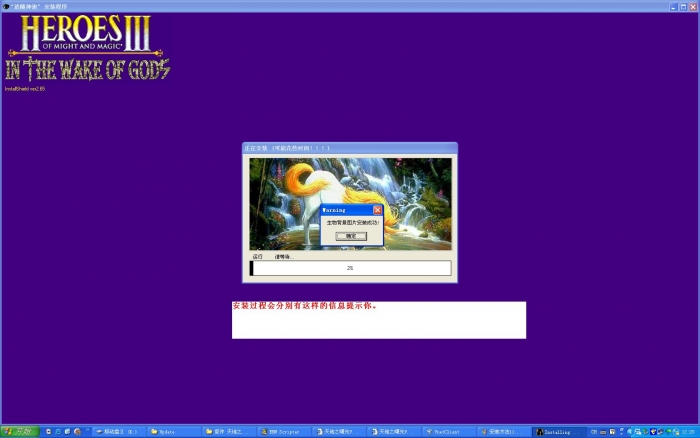This screenshot has width=700, height=438.
Task: Switch to the first 天地之曙光 document taskbar button
Action: 338,432
